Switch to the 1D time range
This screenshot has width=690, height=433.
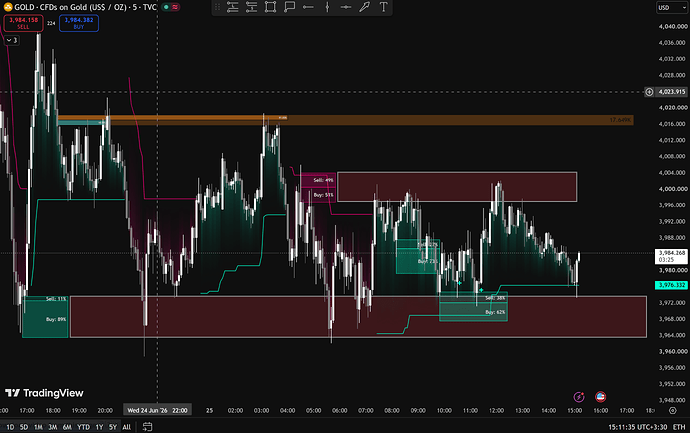click(x=10, y=427)
